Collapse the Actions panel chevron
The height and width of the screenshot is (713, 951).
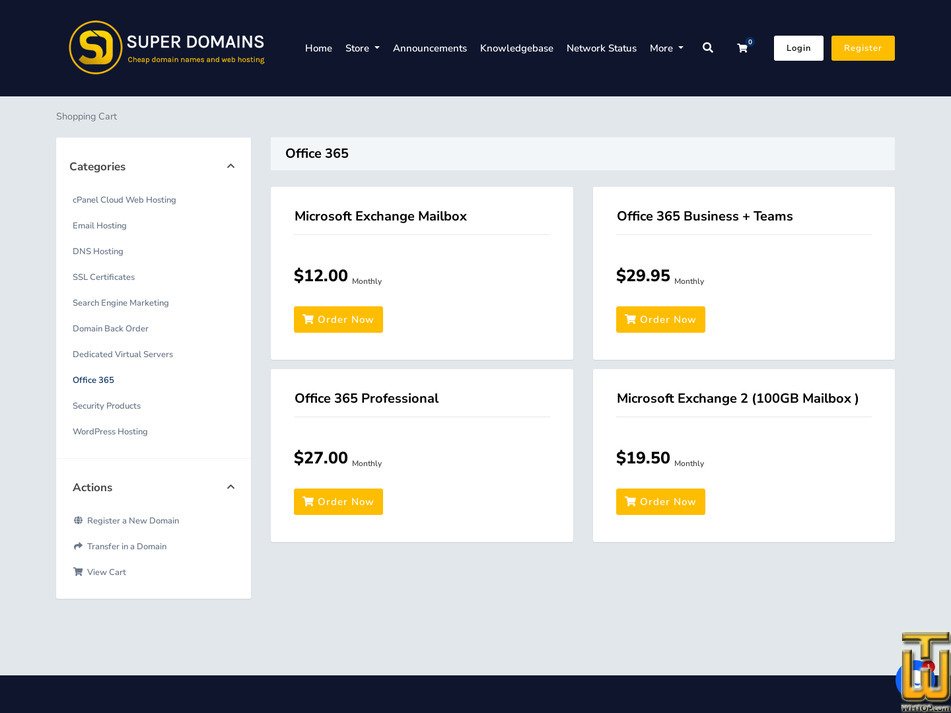[230, 487]
